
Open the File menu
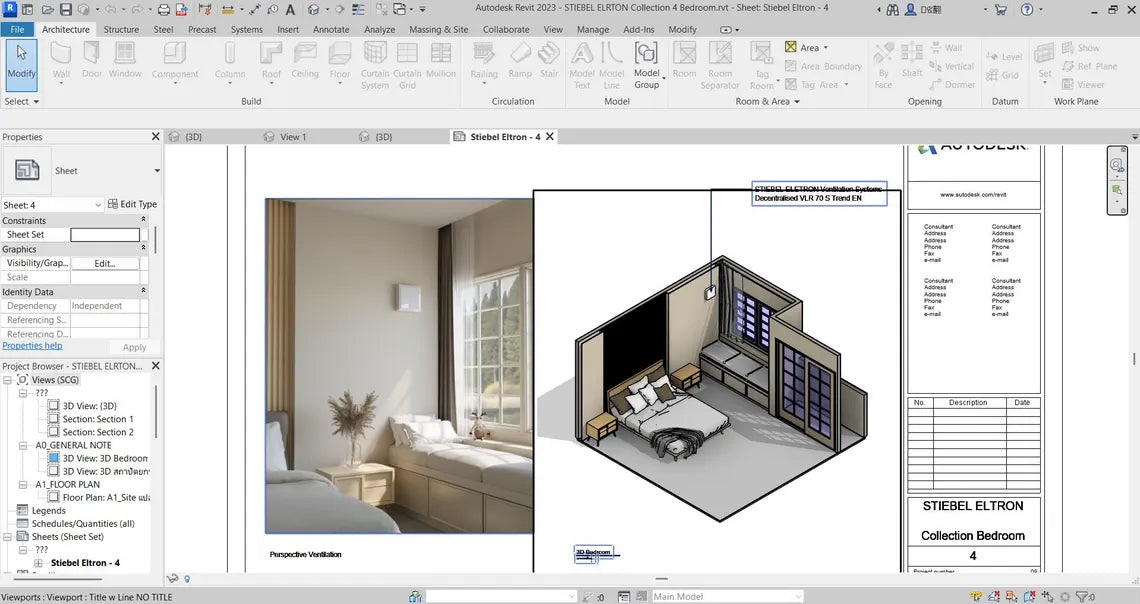(x=17, y=30)
